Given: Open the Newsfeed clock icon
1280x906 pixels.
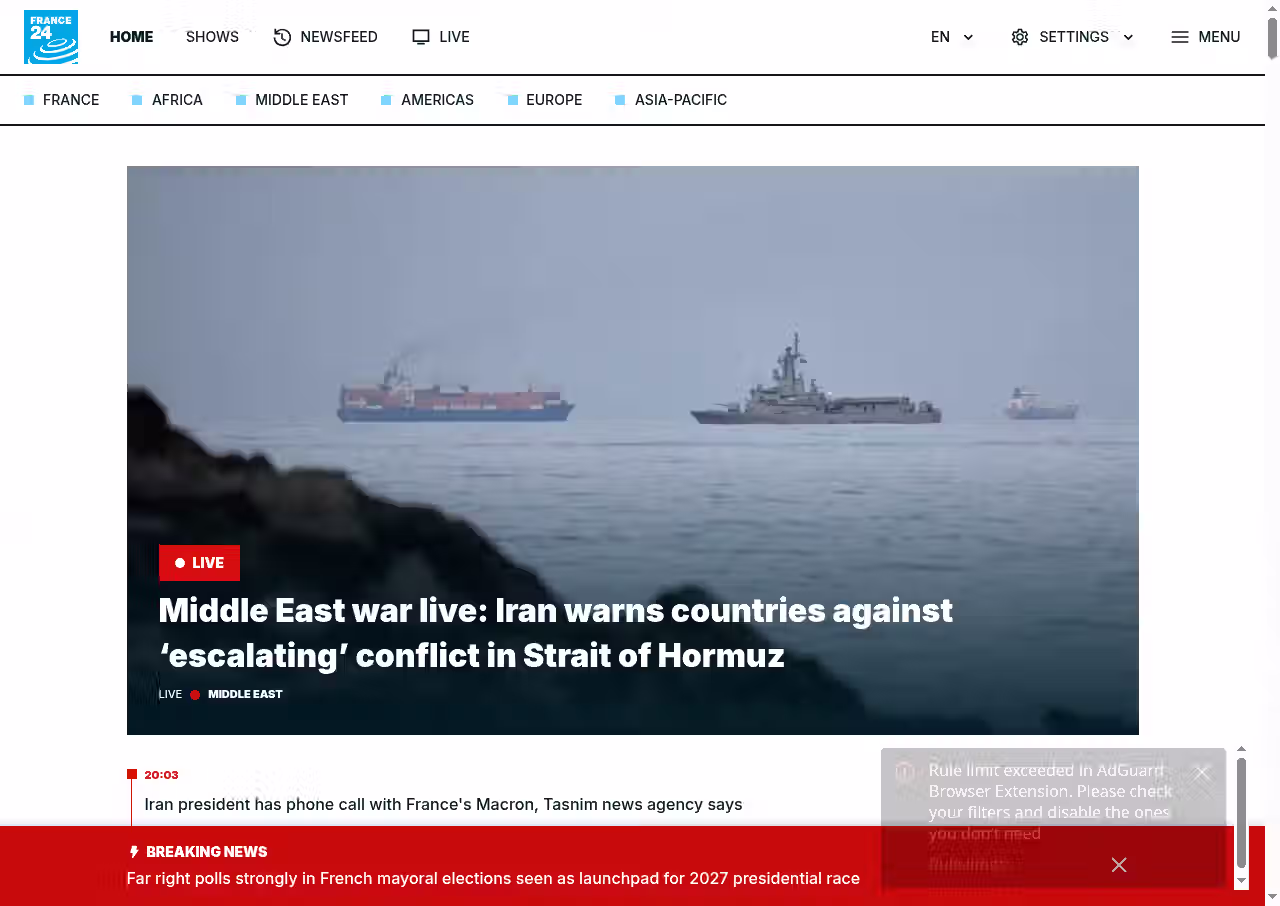Looking at the screenshot, I should (282, 37).
